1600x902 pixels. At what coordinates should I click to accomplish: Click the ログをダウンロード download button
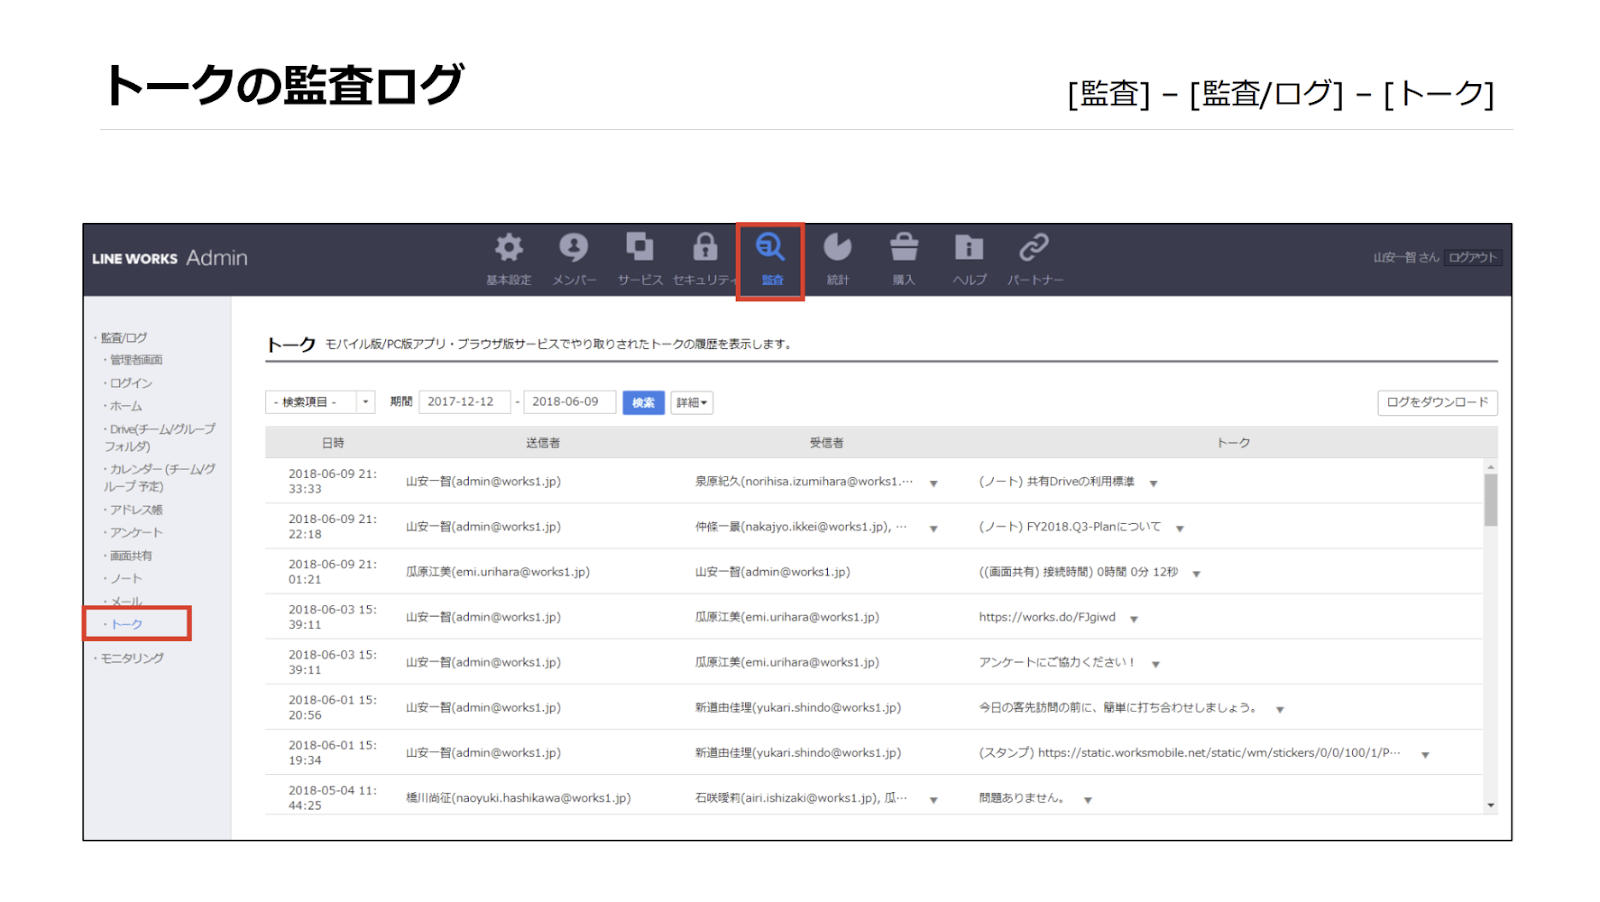[x=1437, y=402]
